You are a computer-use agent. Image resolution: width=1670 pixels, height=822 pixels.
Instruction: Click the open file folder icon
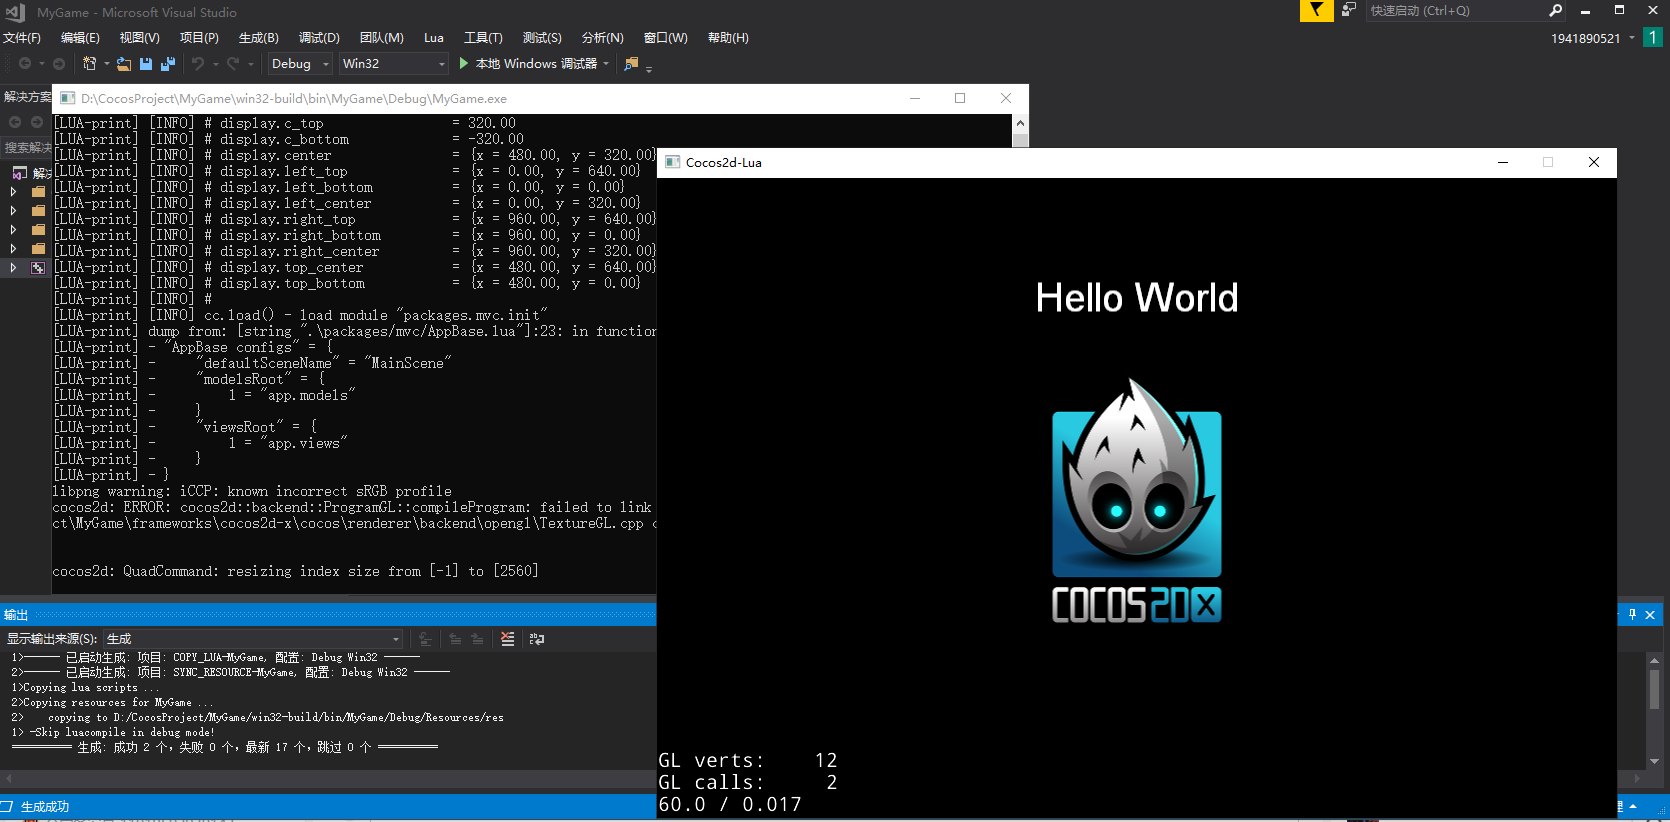[124, 64]
